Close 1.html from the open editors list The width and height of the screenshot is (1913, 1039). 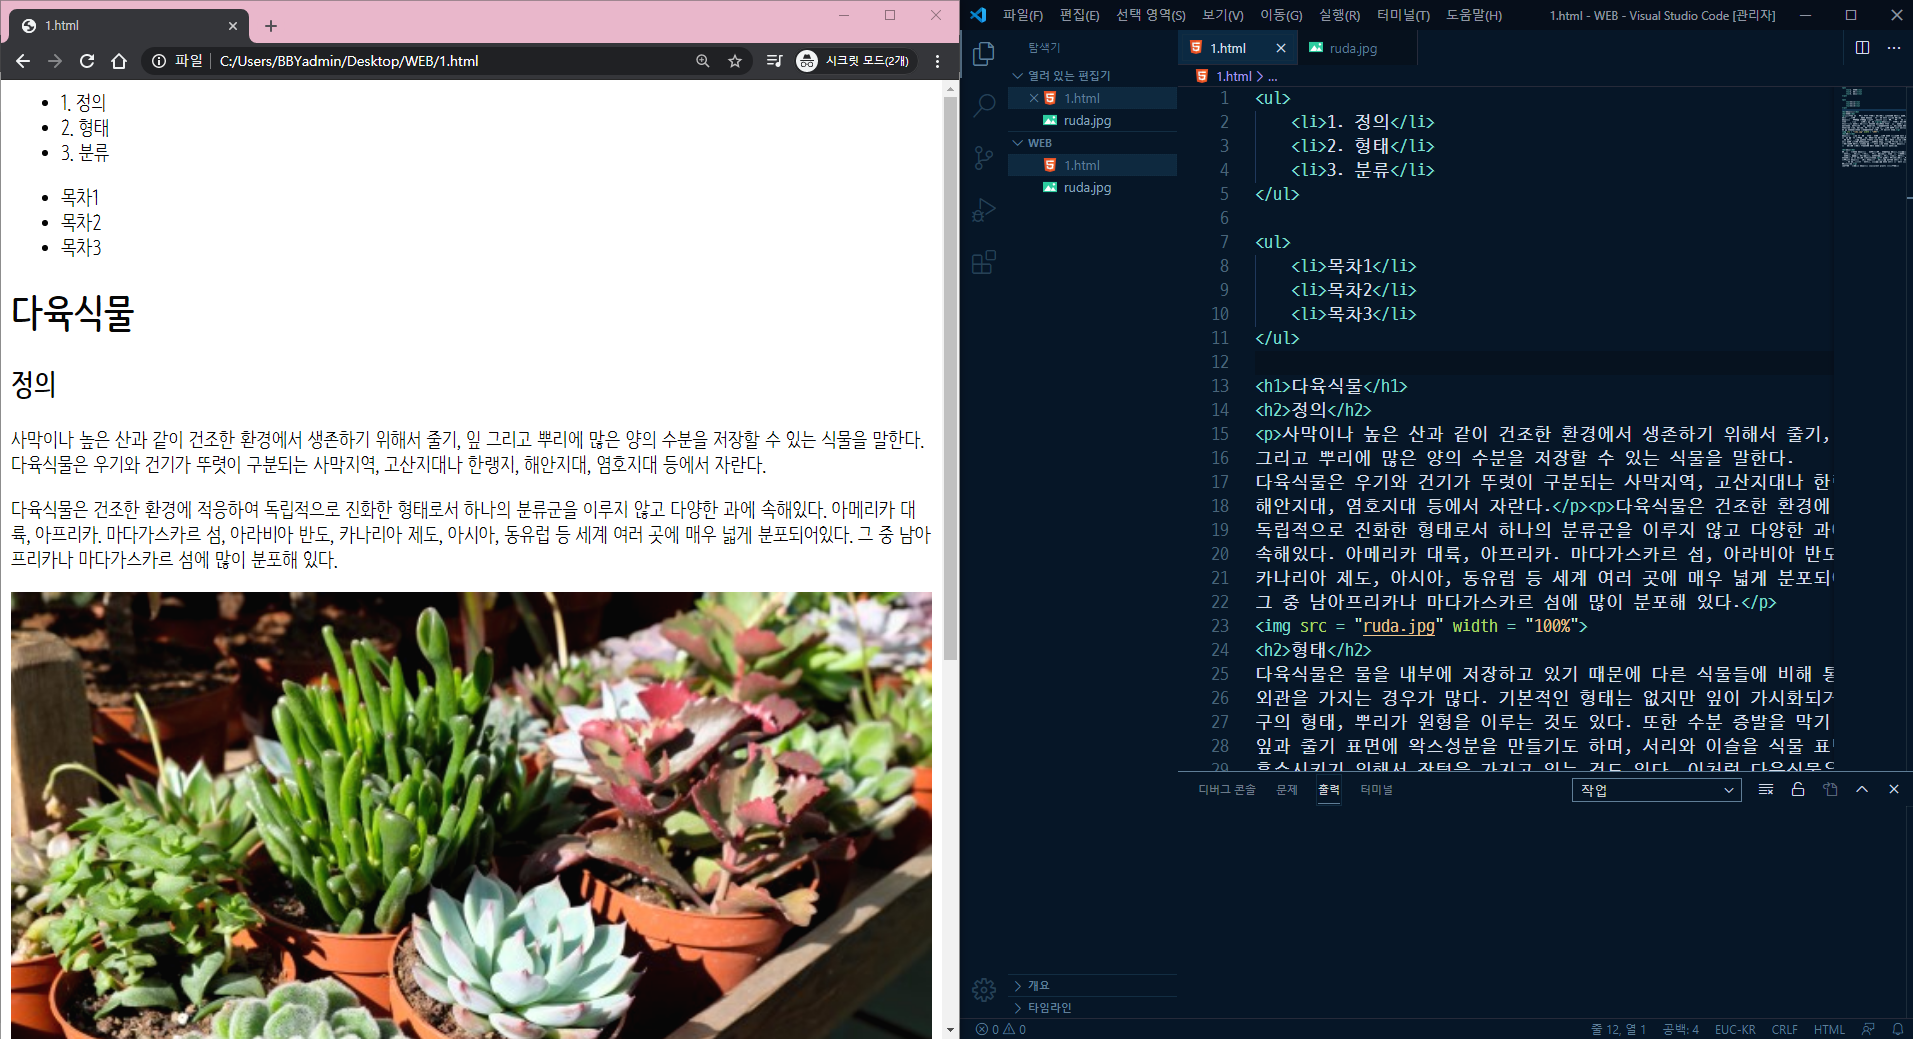(x=1034, y=98)
